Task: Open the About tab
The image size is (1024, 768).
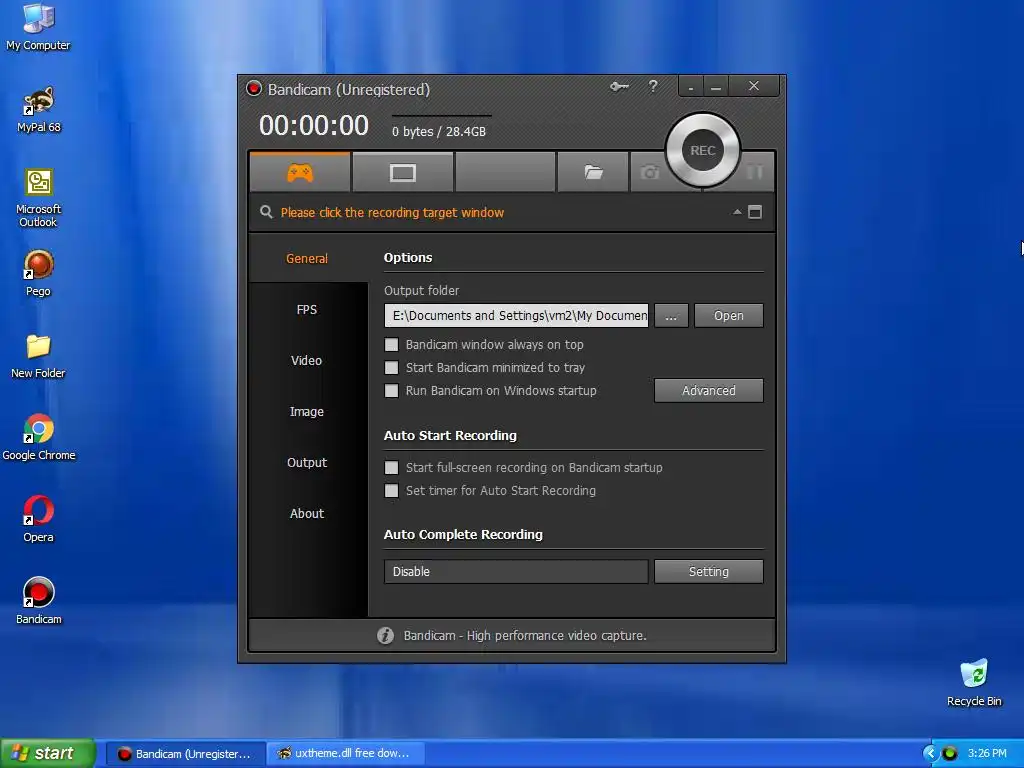Action: 307,513
